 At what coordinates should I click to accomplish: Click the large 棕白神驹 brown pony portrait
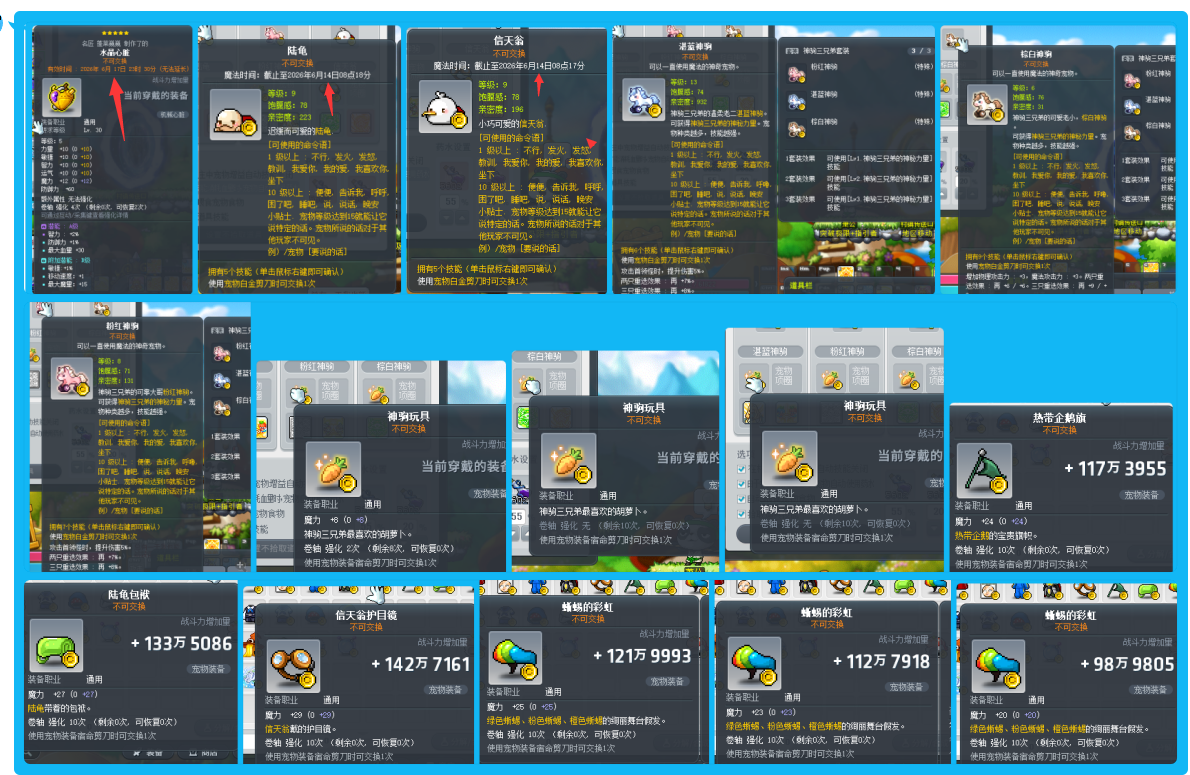[x=987, y=104]
